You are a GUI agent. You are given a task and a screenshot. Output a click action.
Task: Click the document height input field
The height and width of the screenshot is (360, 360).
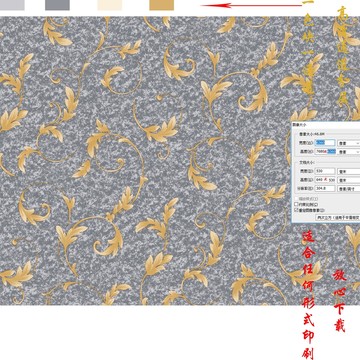coord(325,180)
